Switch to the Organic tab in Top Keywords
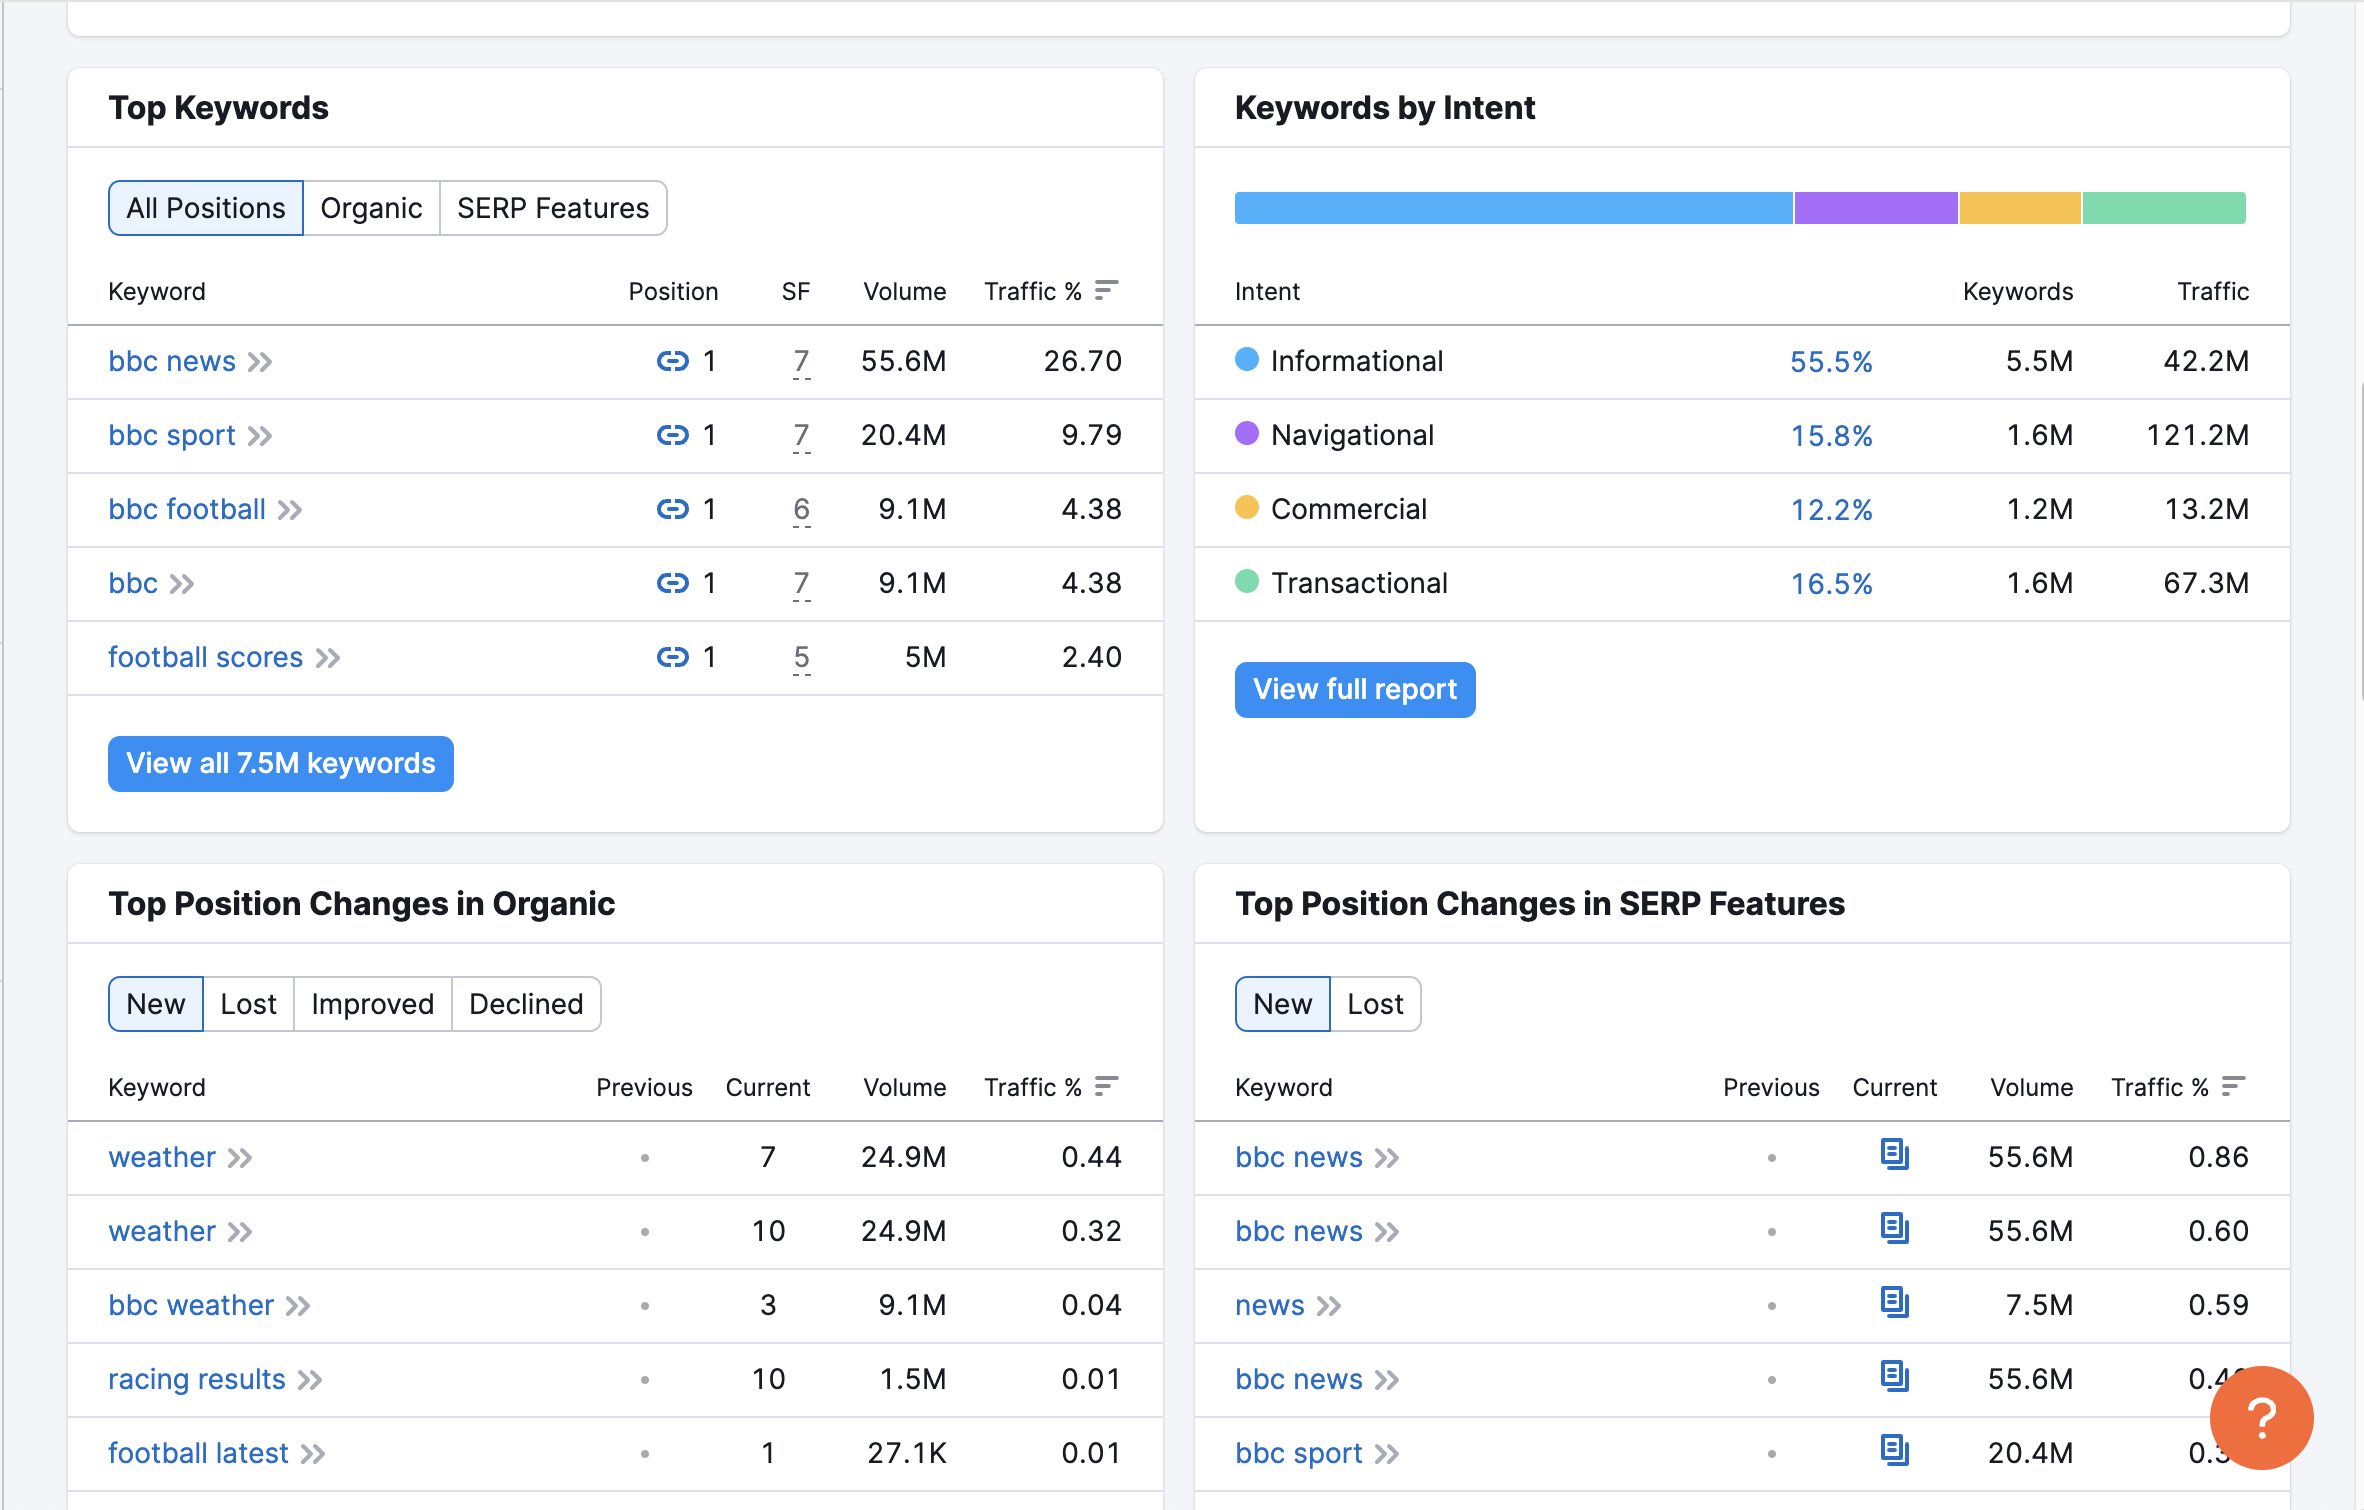Viewport: 2364px width, 1510px height. pos(371,208)
